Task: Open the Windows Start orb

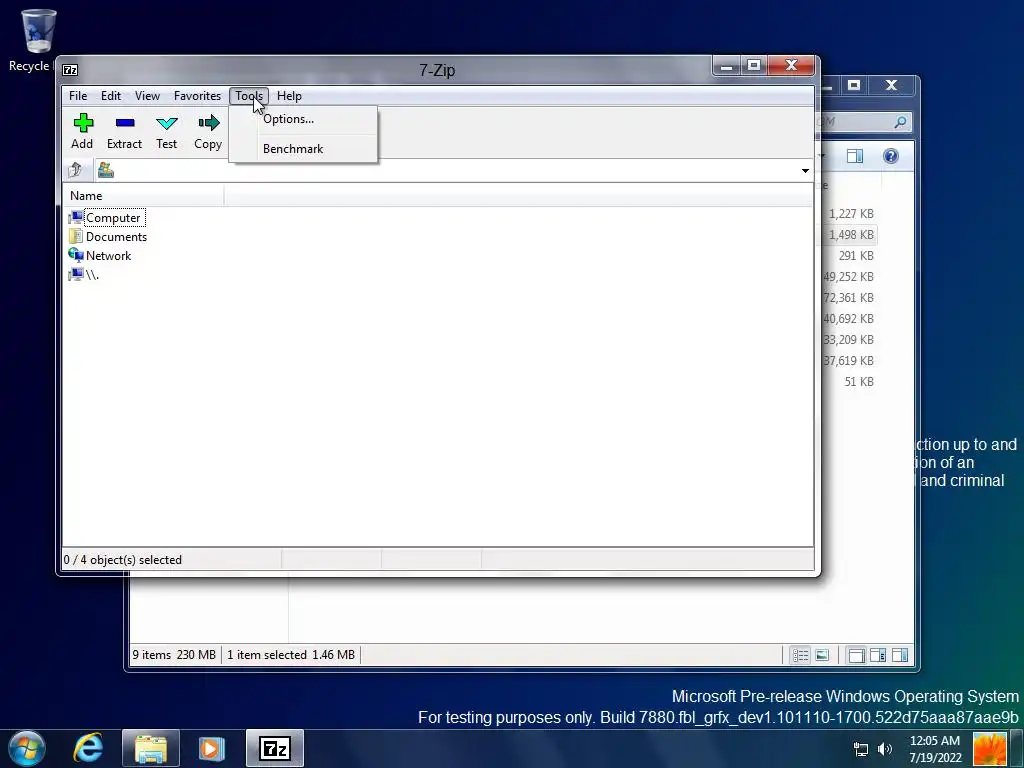Action: [x=27, y=748]
